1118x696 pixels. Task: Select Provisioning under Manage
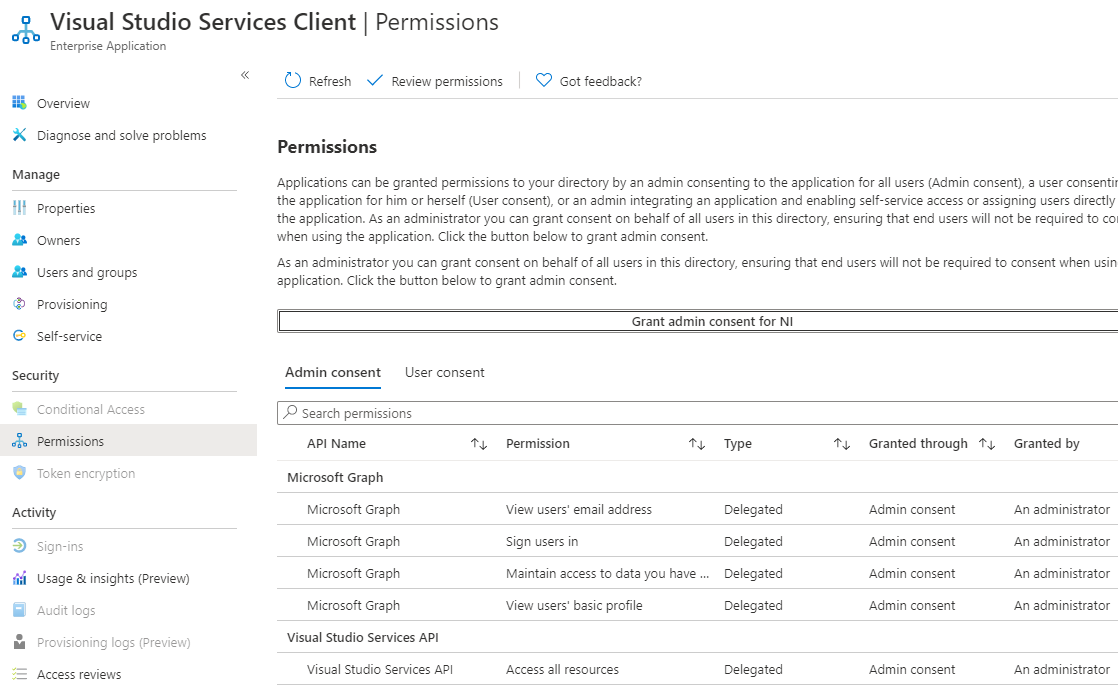click(x=72, y=304)
